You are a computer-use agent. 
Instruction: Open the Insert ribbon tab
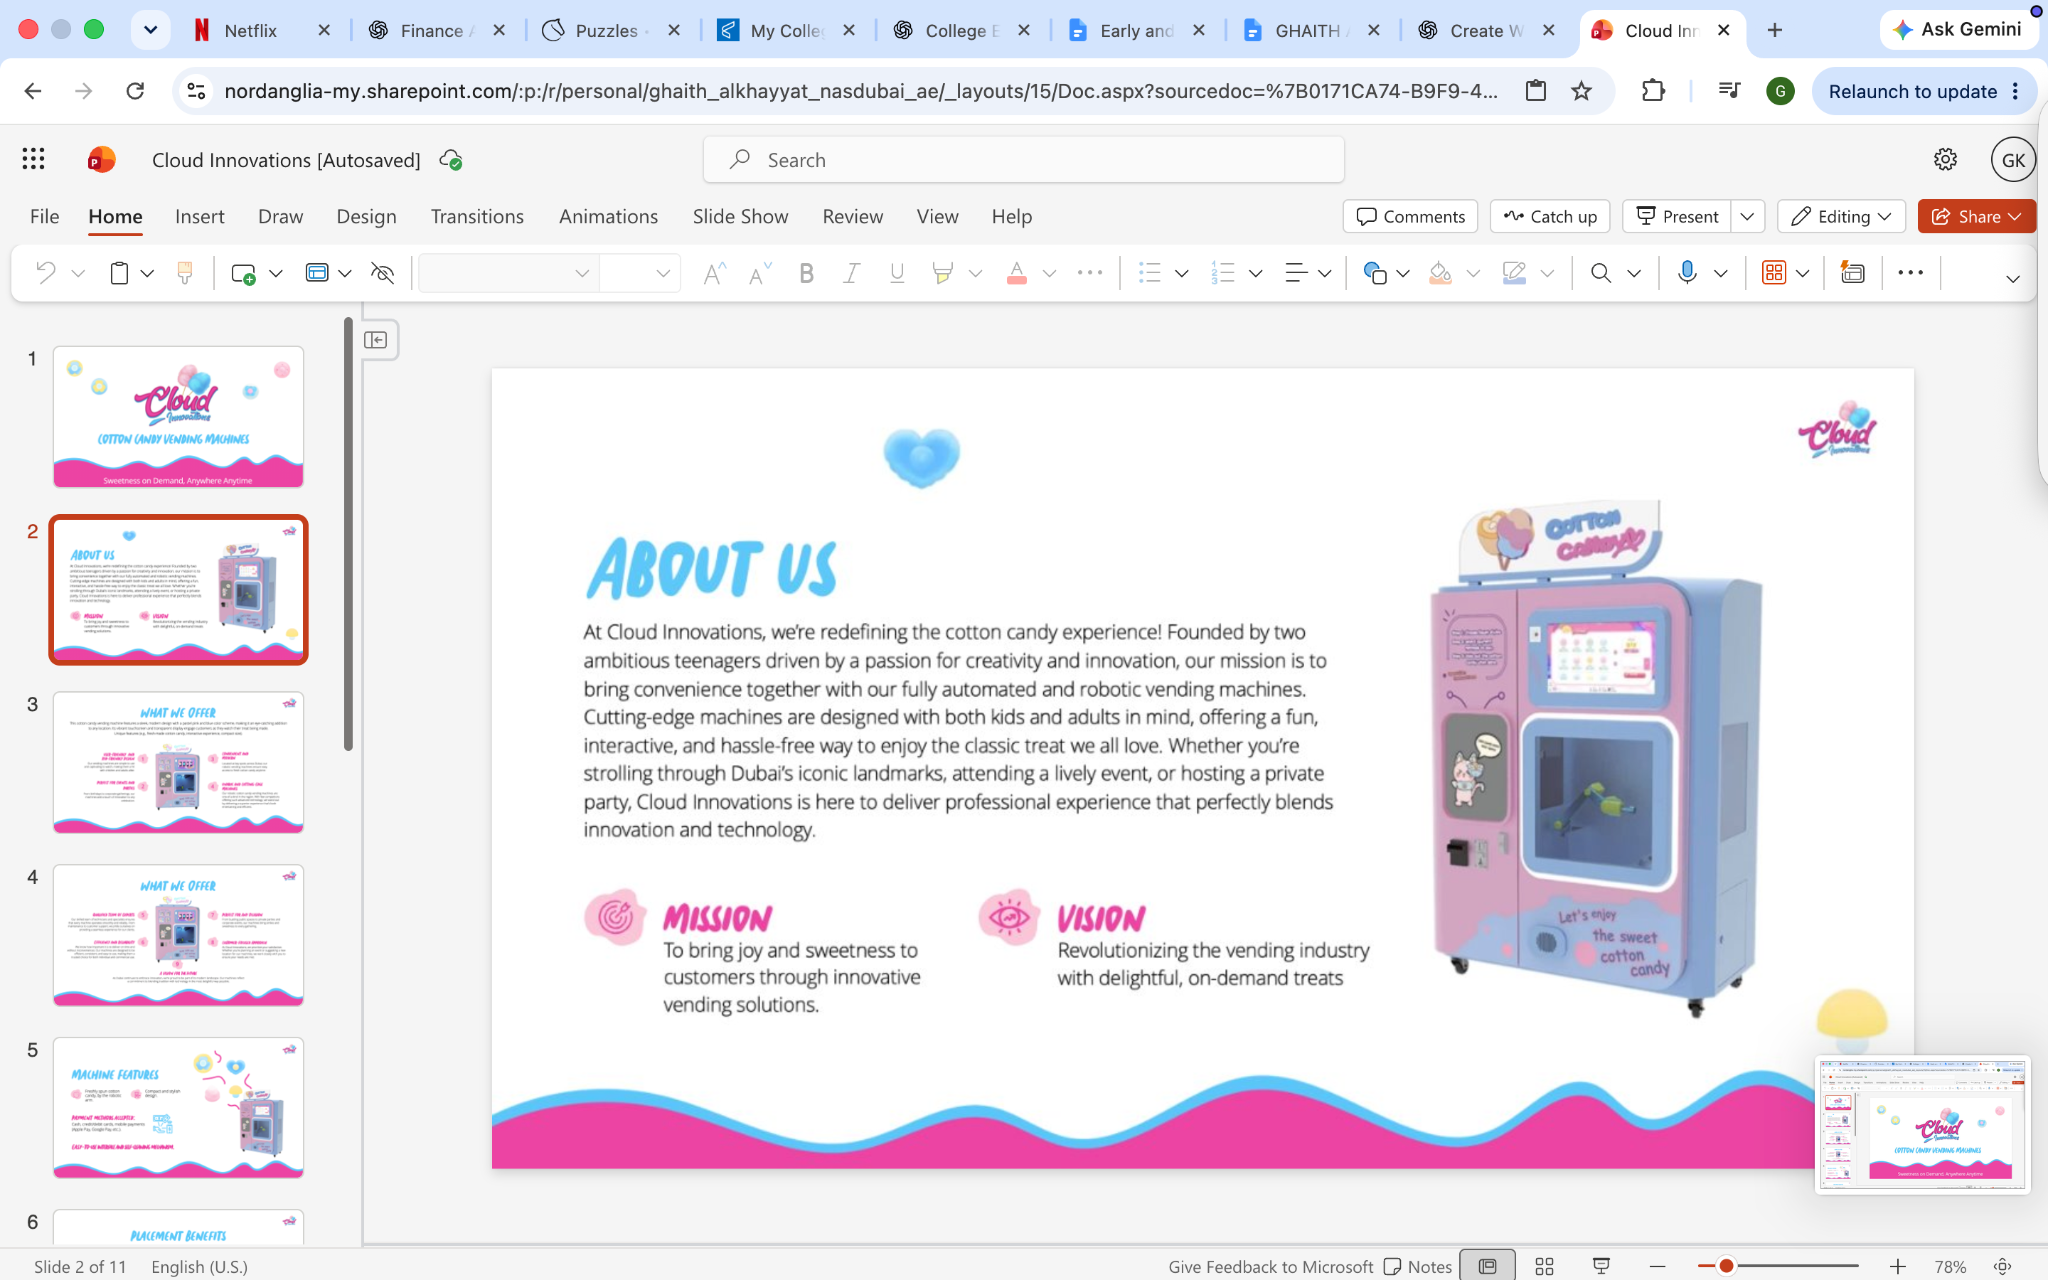click(x=199, y=216)
